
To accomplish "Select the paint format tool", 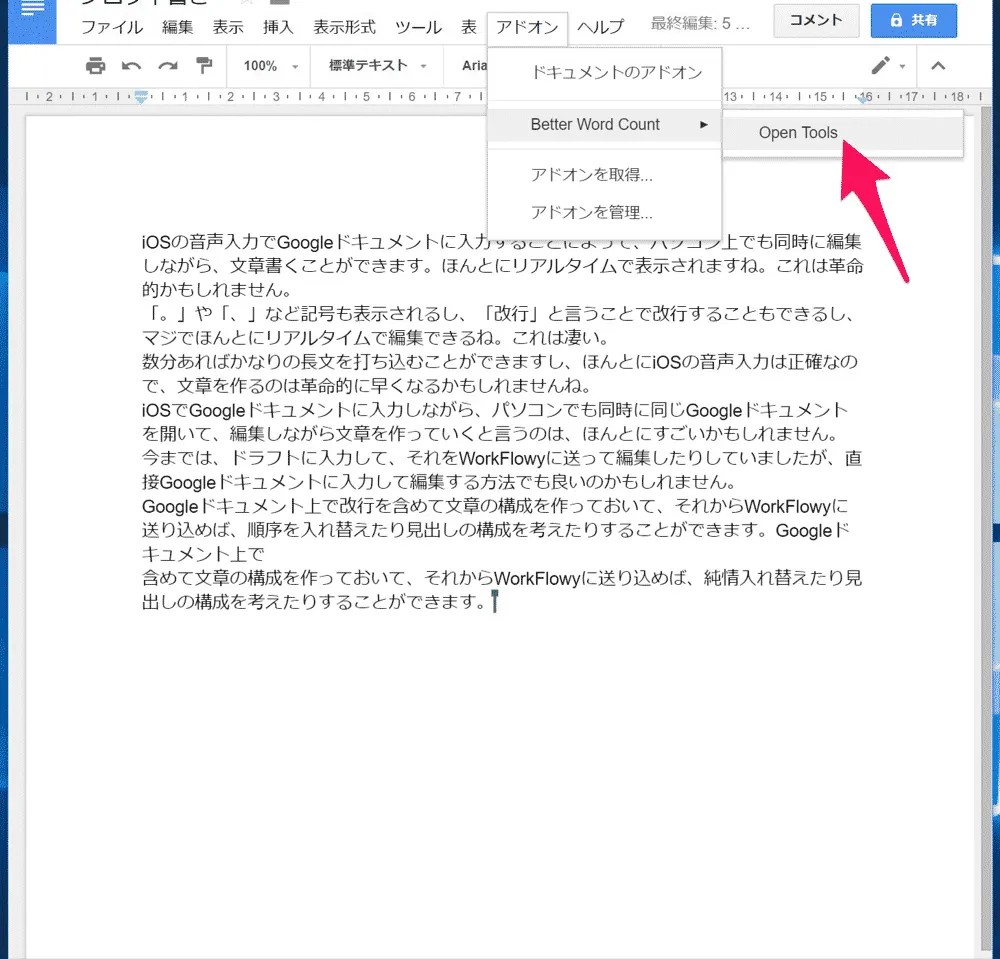I will pyautogui.click(x=203, y=66).
